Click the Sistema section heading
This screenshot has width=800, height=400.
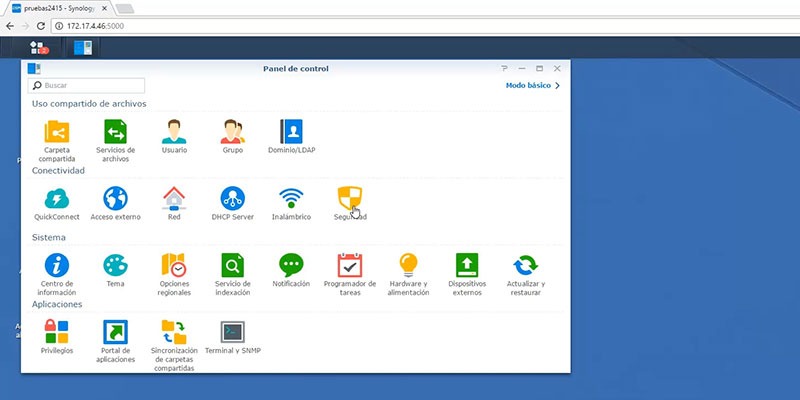[x=48, y=237]
